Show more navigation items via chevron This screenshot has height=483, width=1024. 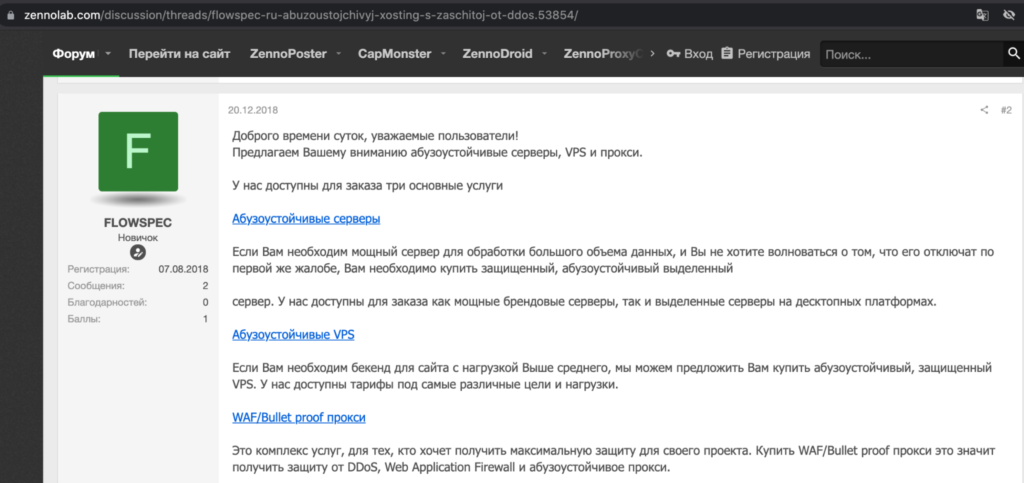coord(652,54)
